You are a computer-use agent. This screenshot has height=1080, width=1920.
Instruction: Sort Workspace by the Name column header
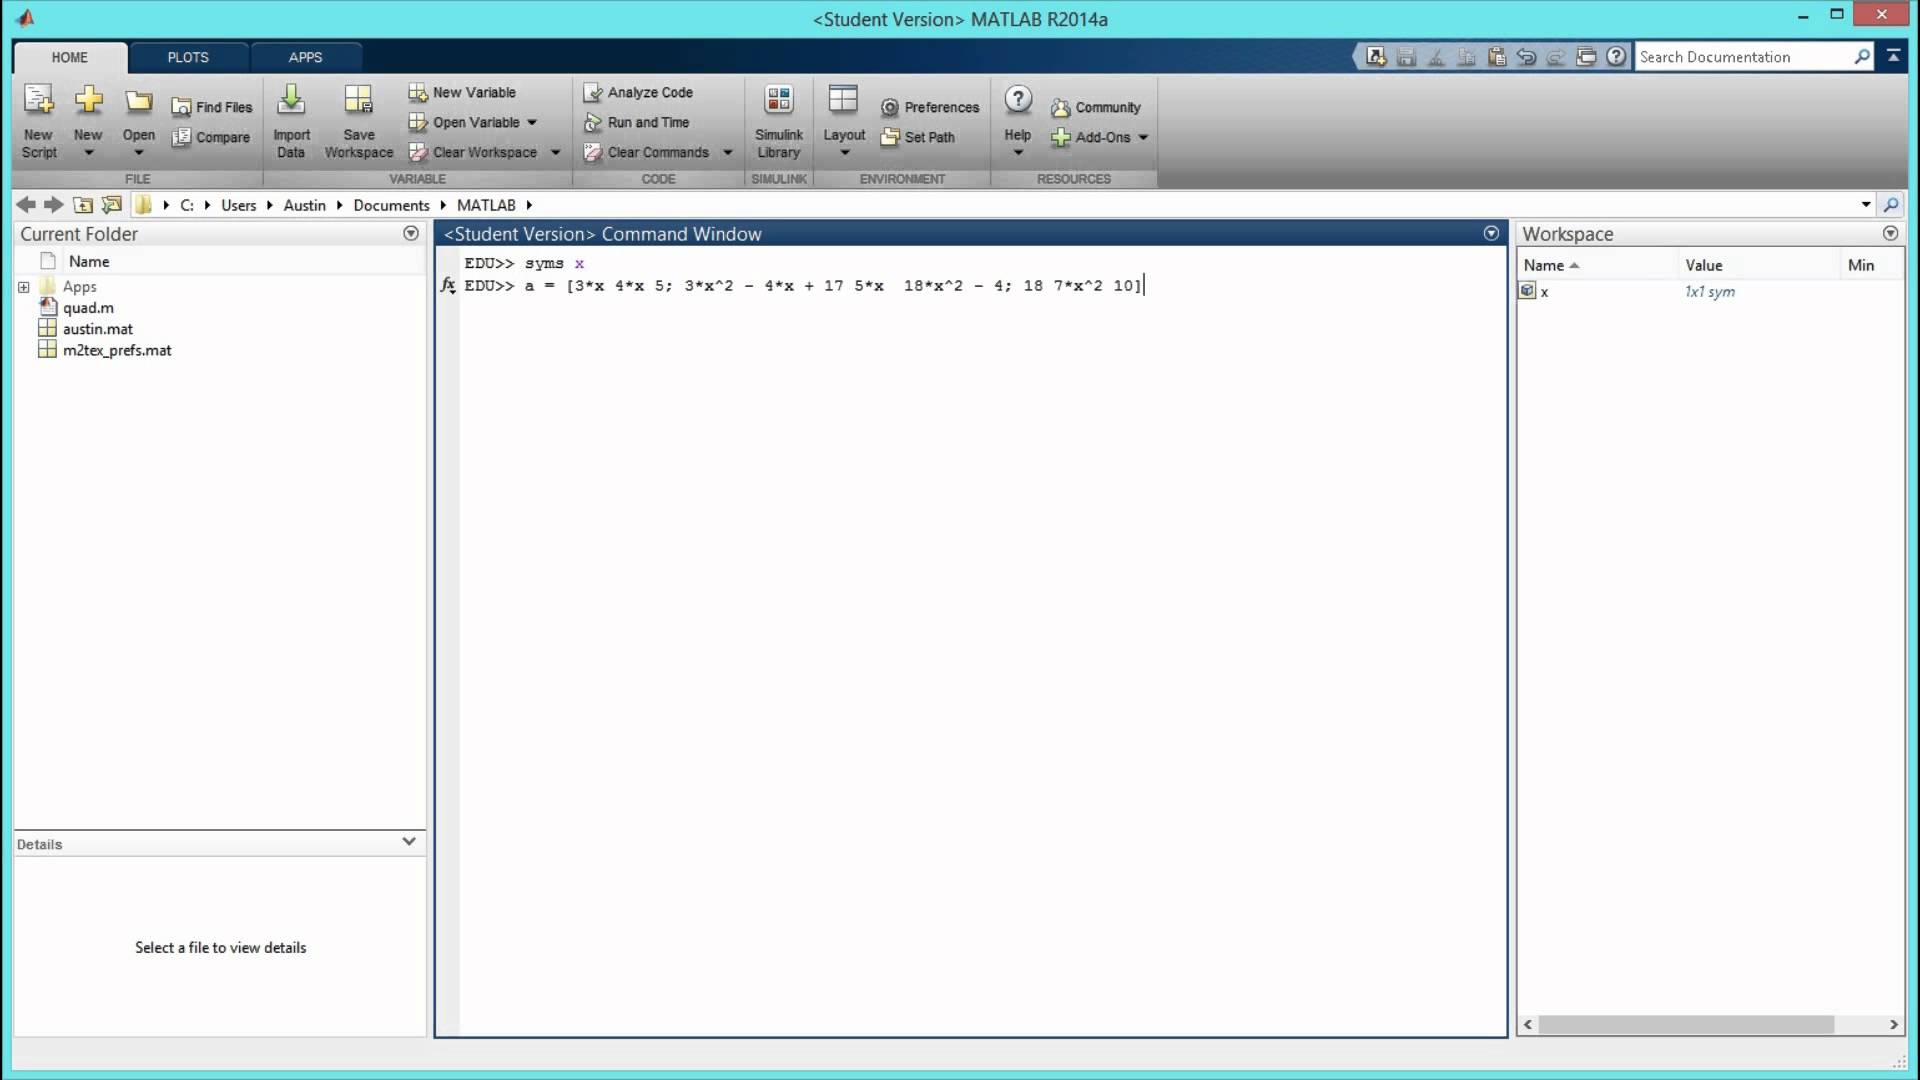[1596, 265]
